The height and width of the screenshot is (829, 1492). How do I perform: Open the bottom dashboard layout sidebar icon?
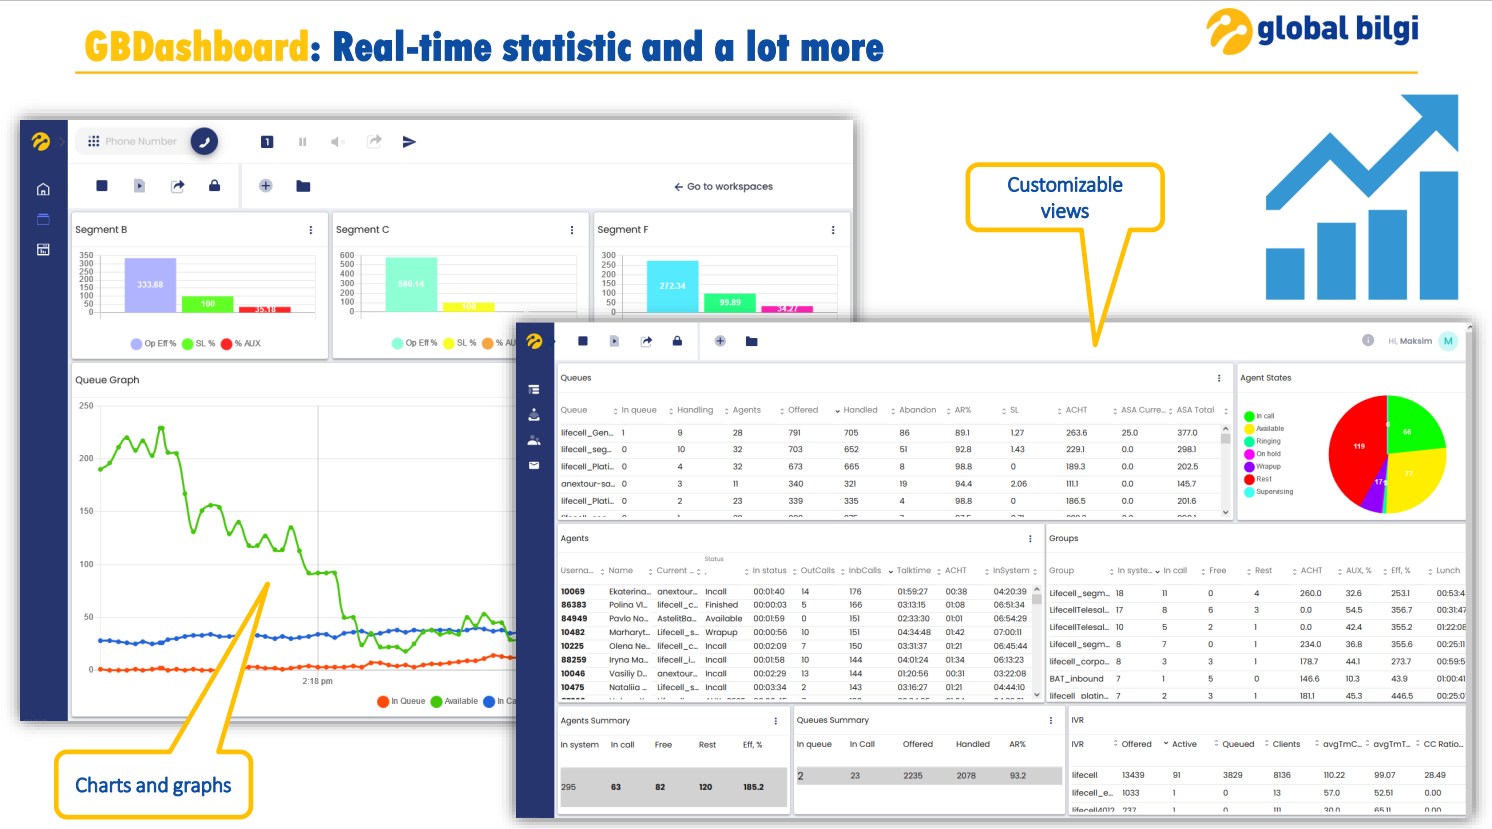(43, 249)
